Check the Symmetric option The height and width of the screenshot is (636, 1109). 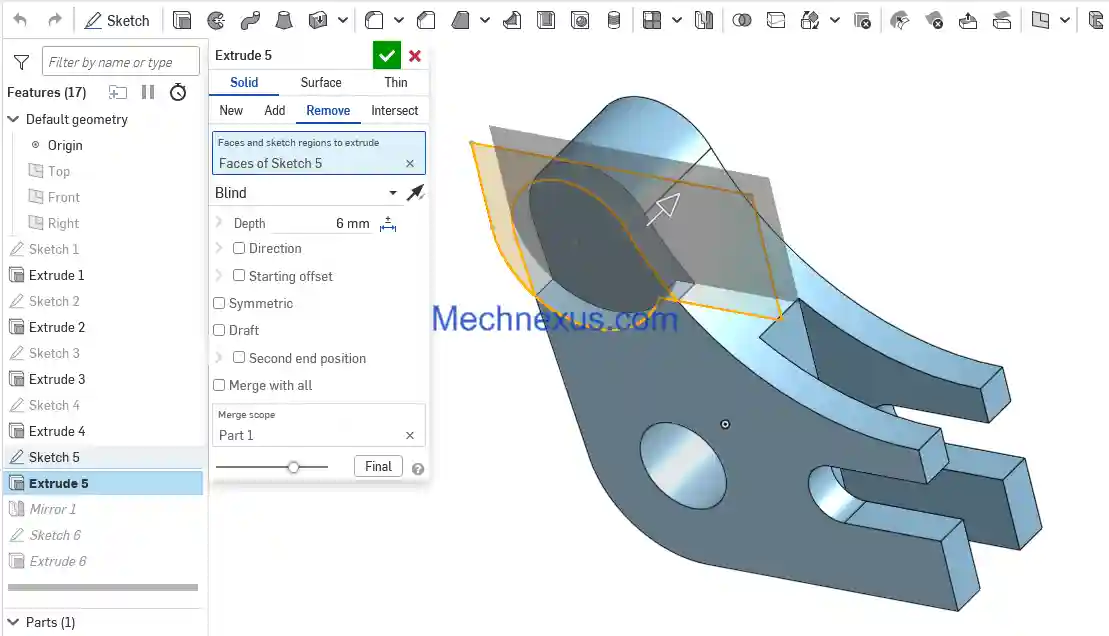[x=219, y=303]
